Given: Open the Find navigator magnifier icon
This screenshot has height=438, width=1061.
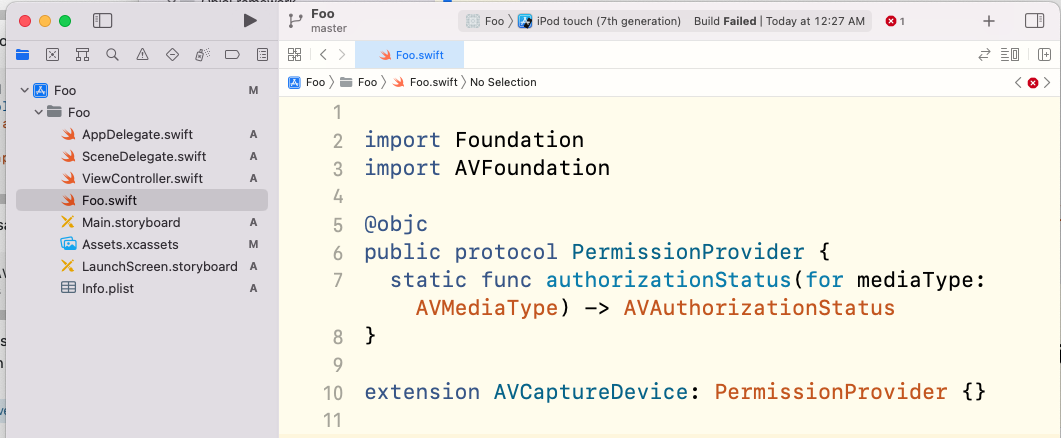Looking at the screenshot, I should tap(112, 55).
